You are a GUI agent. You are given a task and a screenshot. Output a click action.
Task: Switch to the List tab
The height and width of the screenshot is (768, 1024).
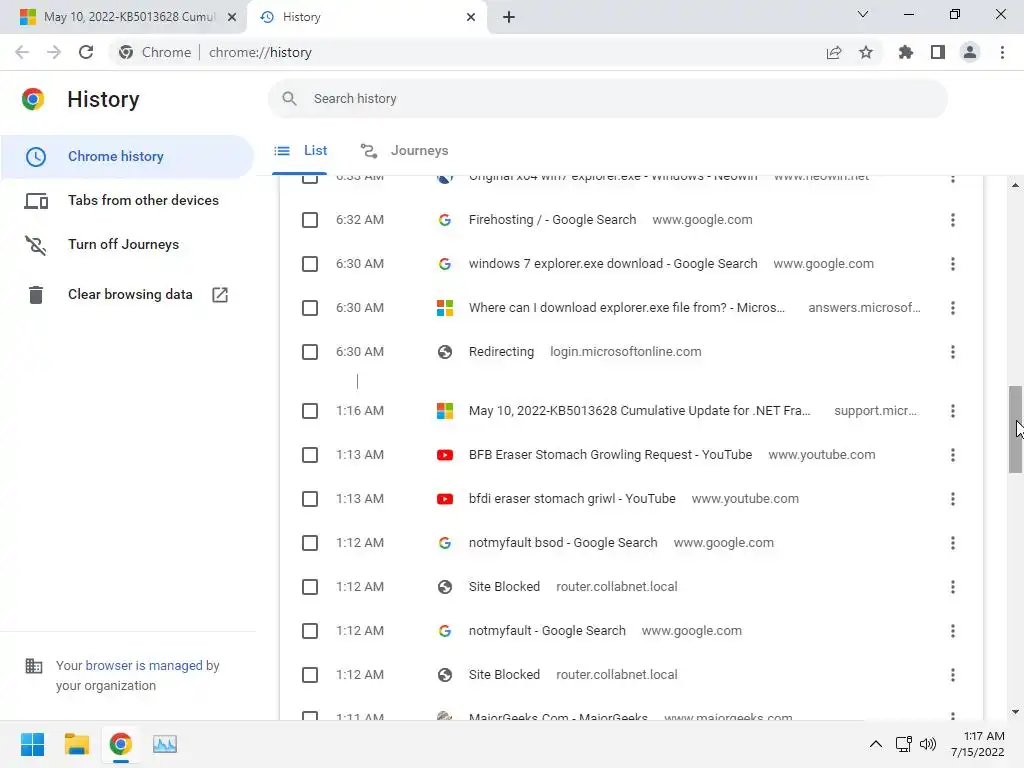point(301,151)
